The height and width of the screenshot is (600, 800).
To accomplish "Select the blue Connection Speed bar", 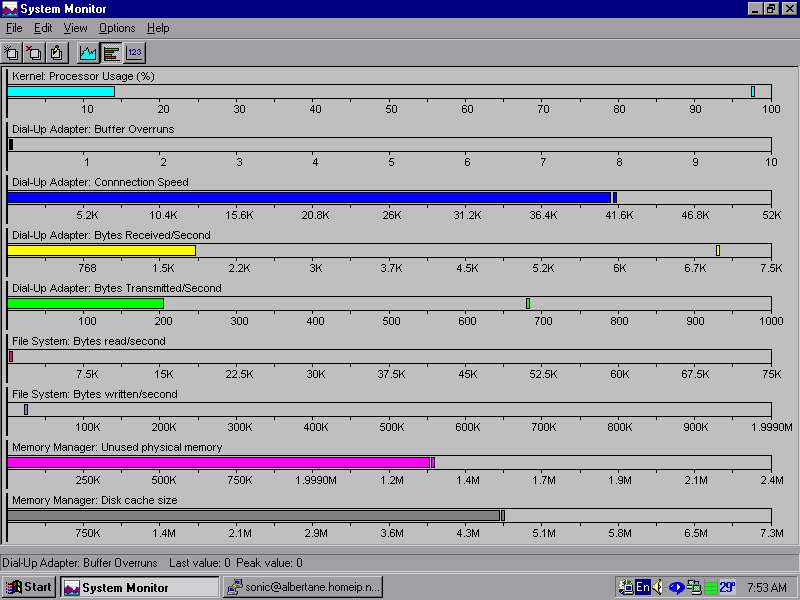I will pos(308,198).
